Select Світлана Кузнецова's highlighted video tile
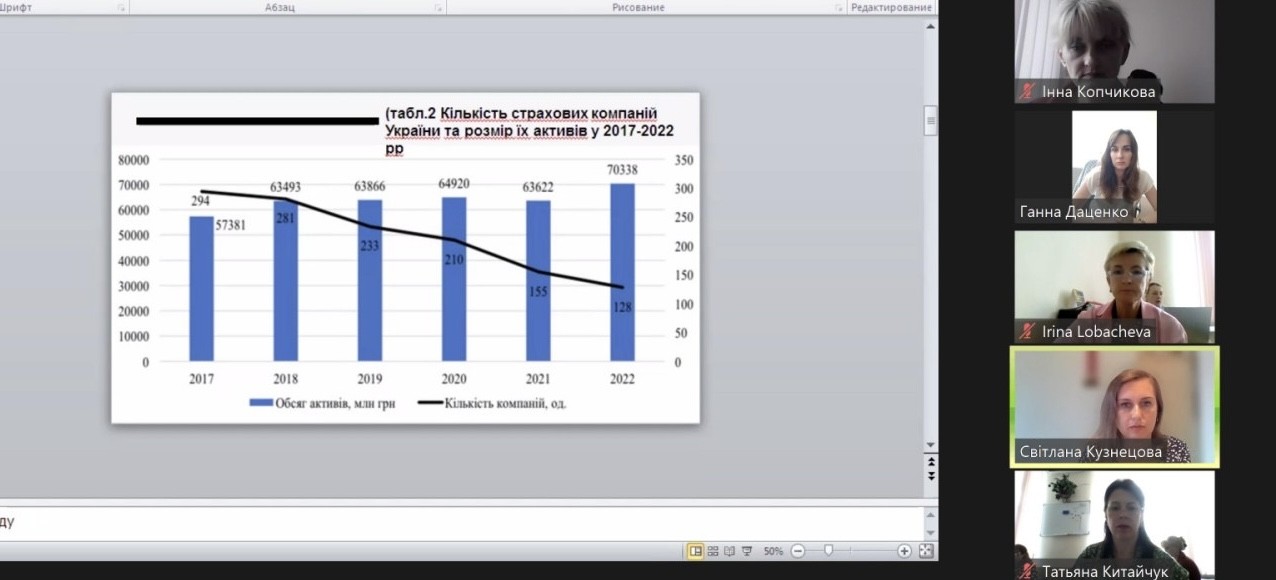 (x=1114, y=406)
